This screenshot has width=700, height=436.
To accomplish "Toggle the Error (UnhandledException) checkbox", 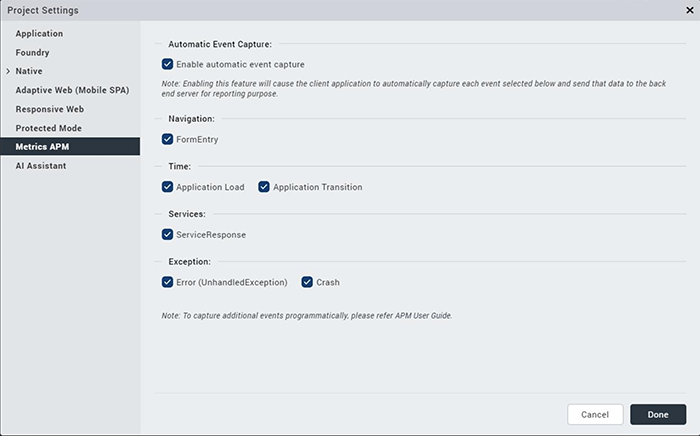I will [167, 282].
